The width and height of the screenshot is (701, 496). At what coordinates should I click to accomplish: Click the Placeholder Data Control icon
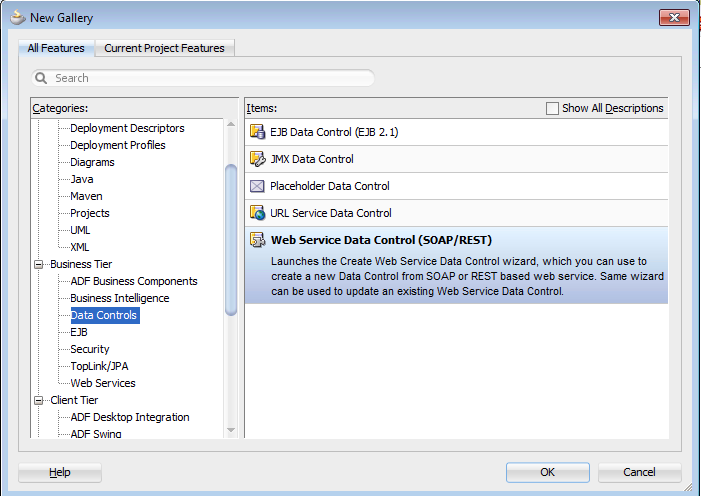pos(257,186)
